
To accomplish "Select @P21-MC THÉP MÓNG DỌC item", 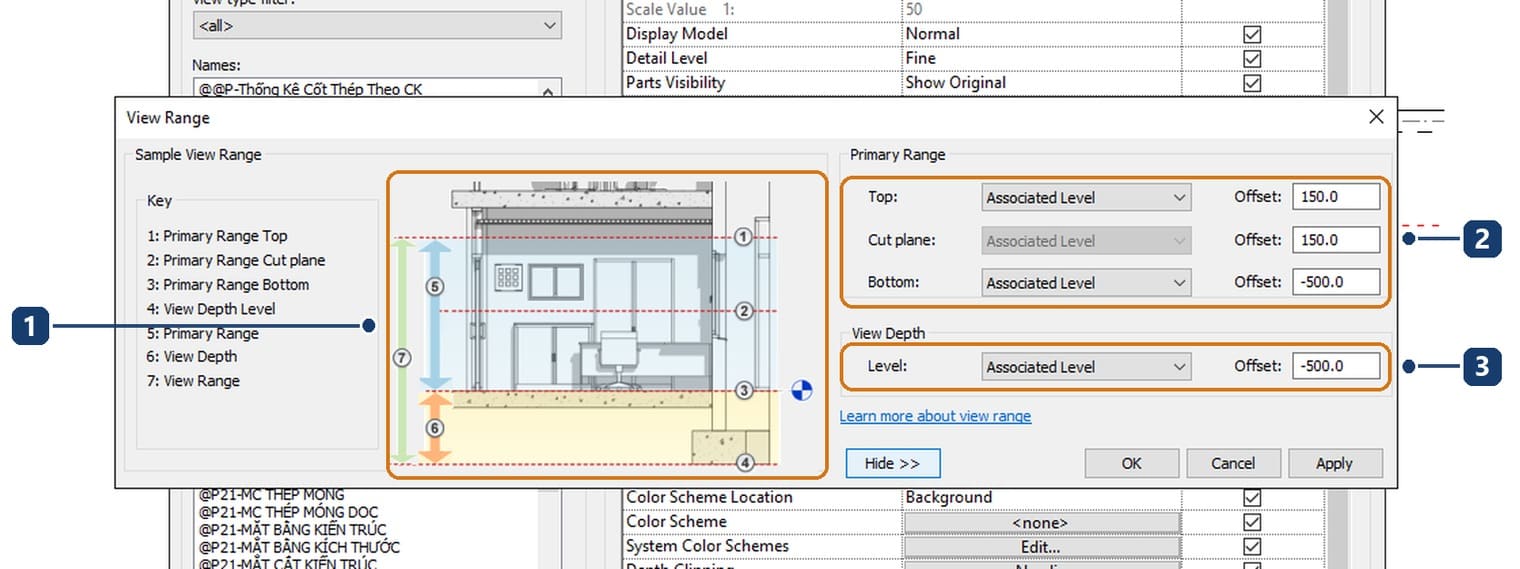I will point(288,512).
